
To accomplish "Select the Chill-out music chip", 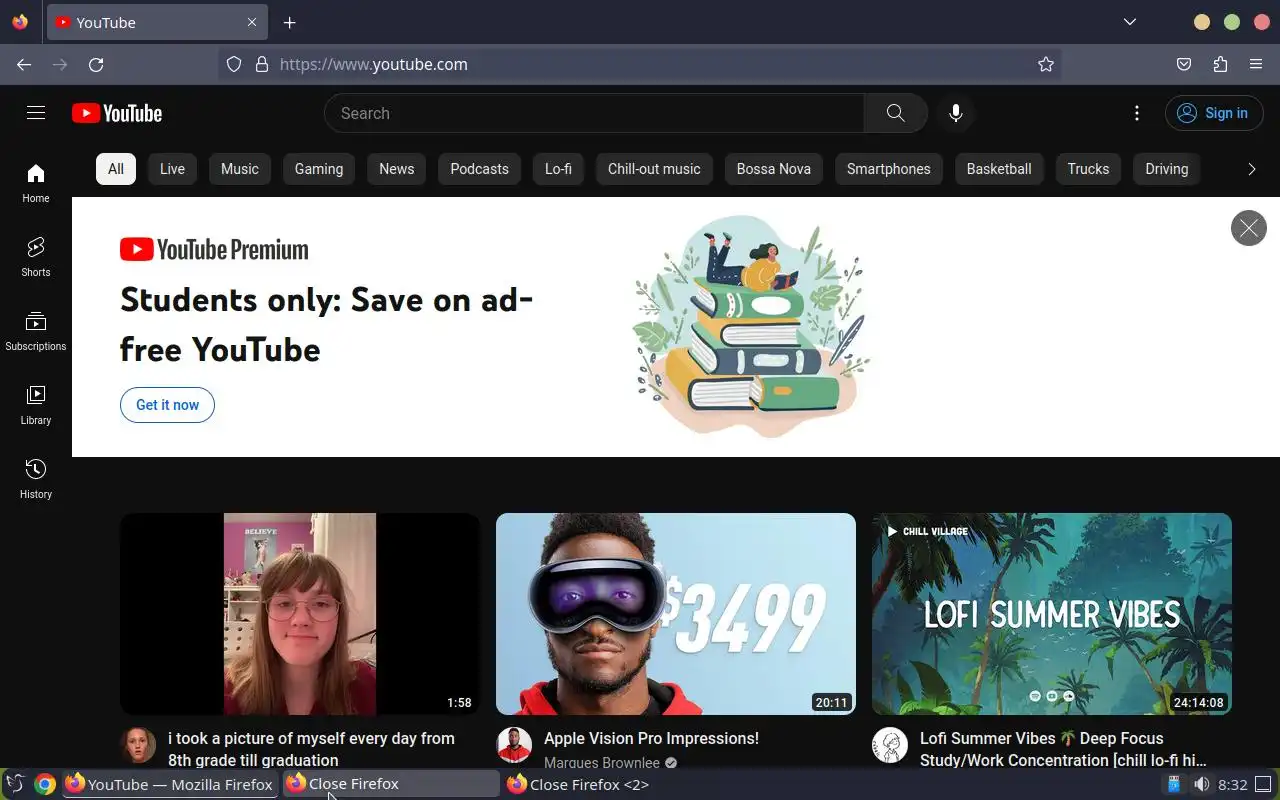I will click(654, 169).
